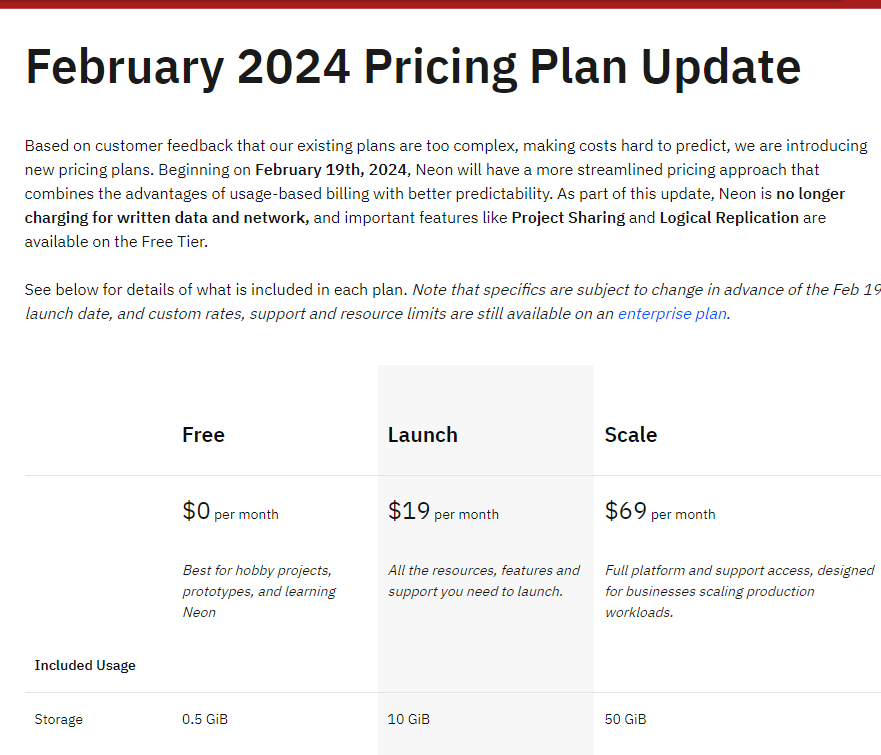Click the Scale plan description text

point(739,591)
